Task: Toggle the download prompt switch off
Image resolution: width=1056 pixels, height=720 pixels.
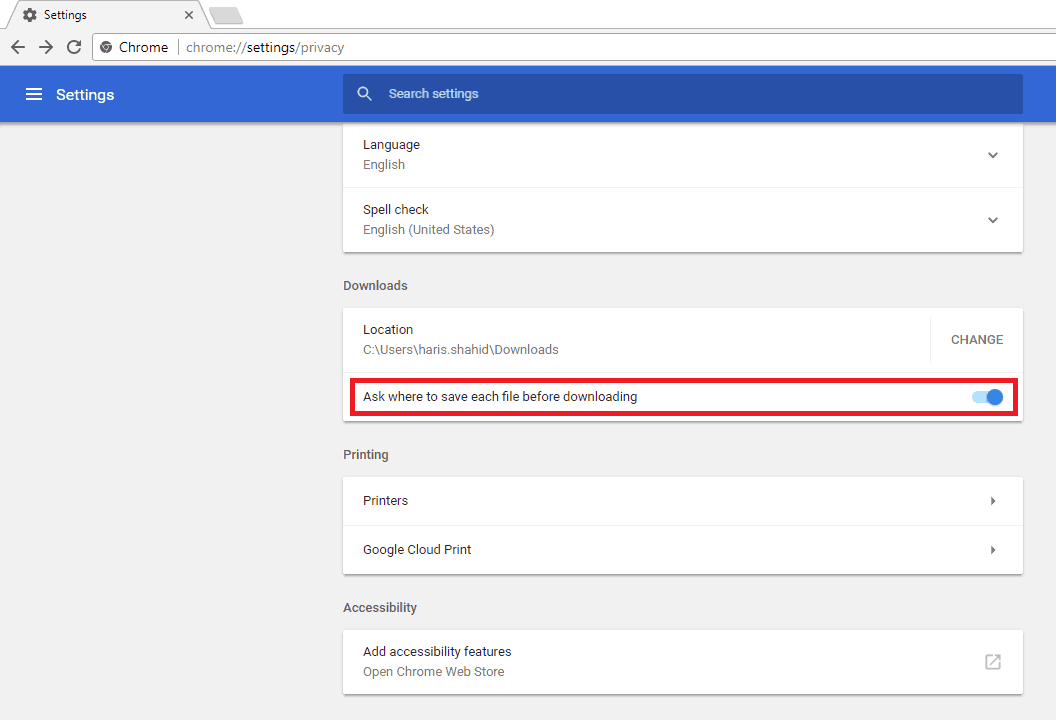Action: pos(987,397)
